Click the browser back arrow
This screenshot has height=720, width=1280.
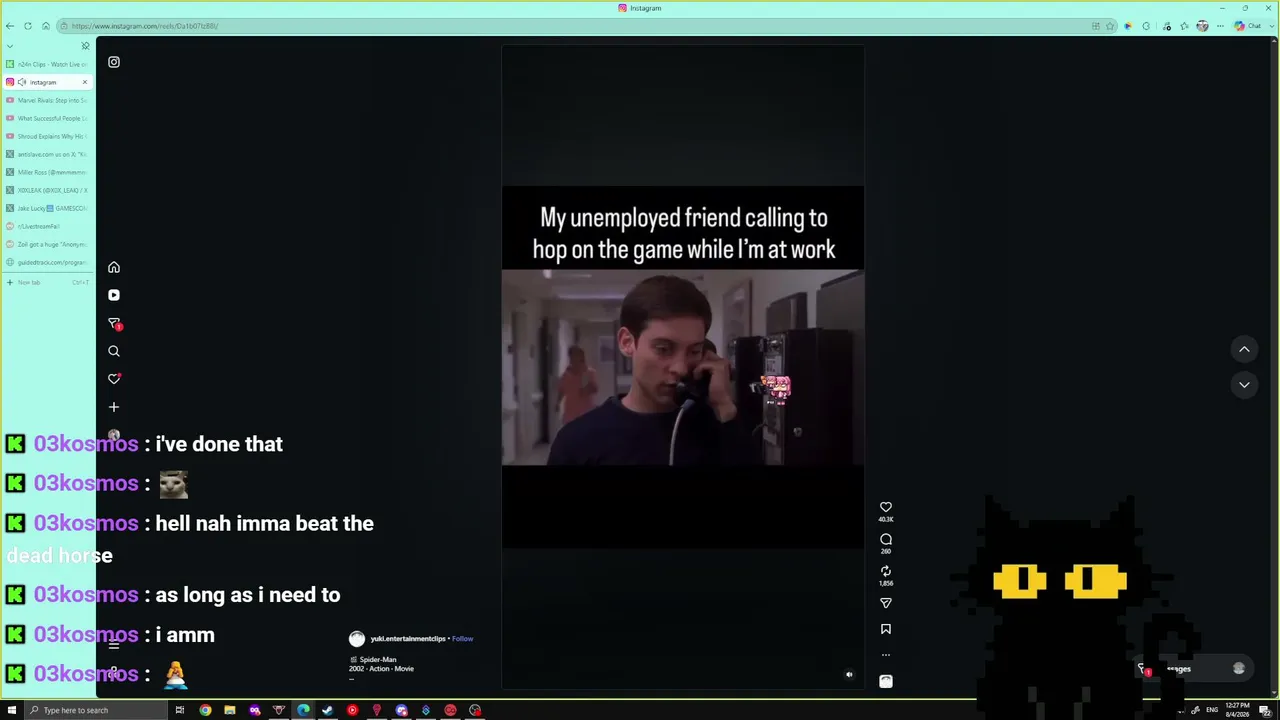click(10, 26)
